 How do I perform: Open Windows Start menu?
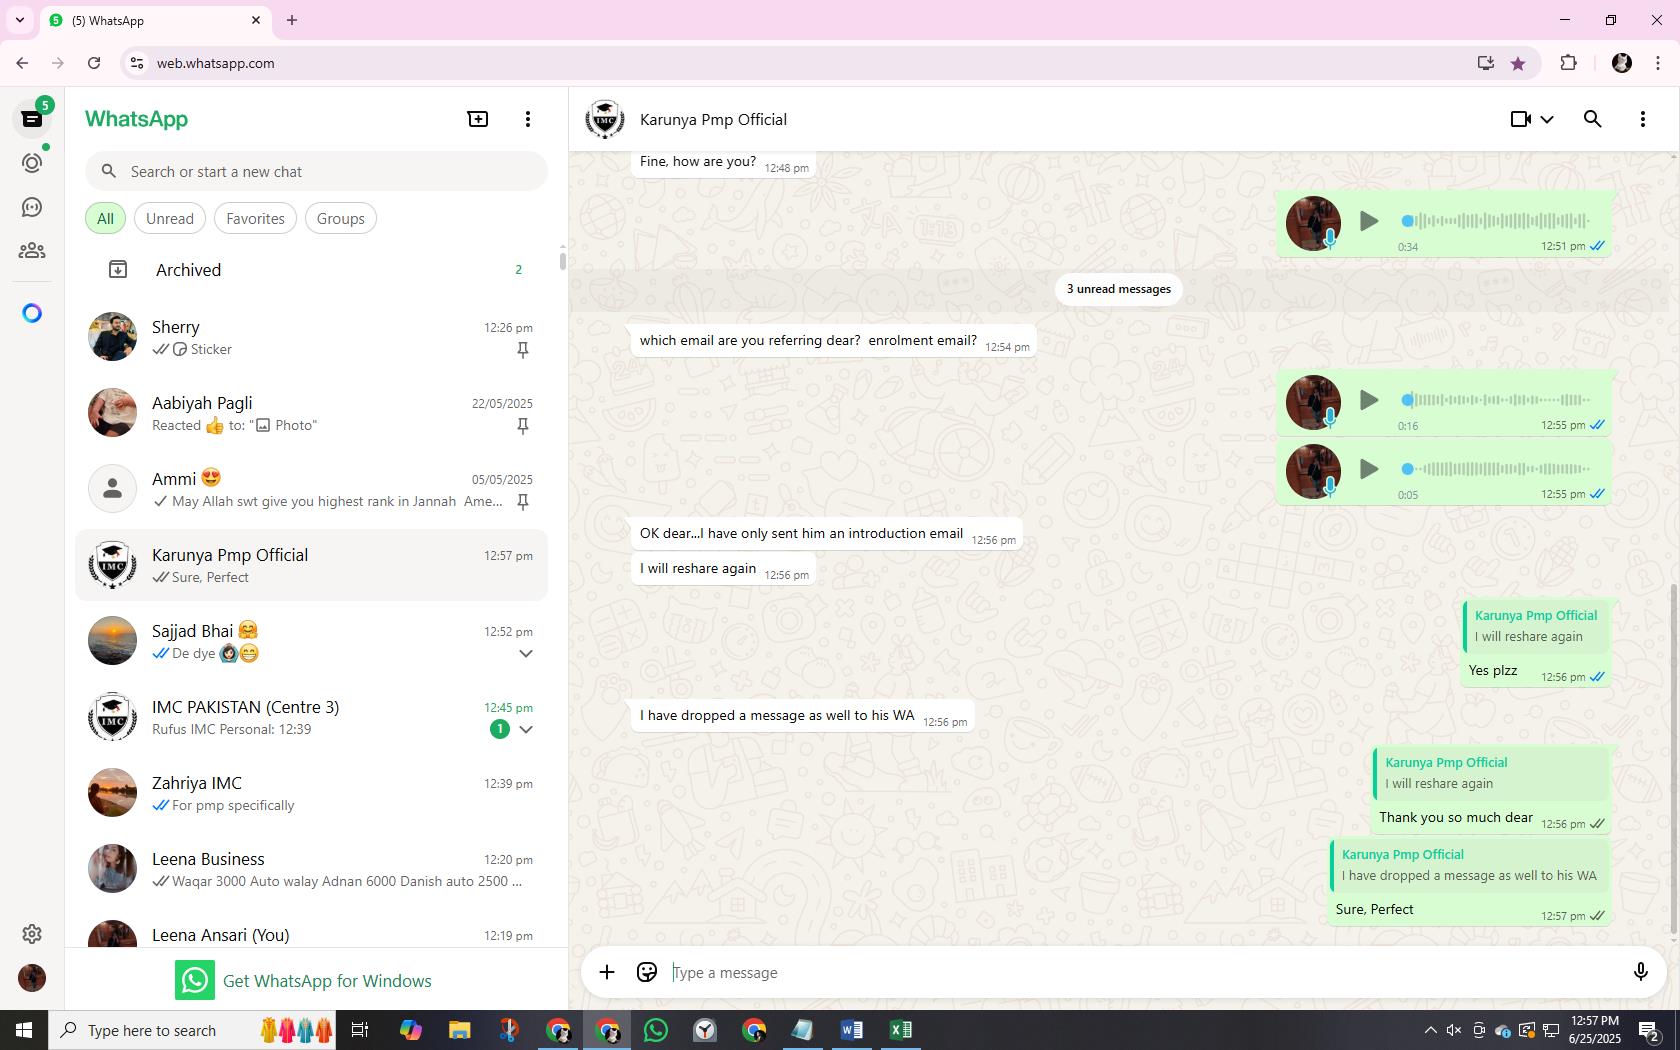pyautogui.click(x=24, y=1030)
